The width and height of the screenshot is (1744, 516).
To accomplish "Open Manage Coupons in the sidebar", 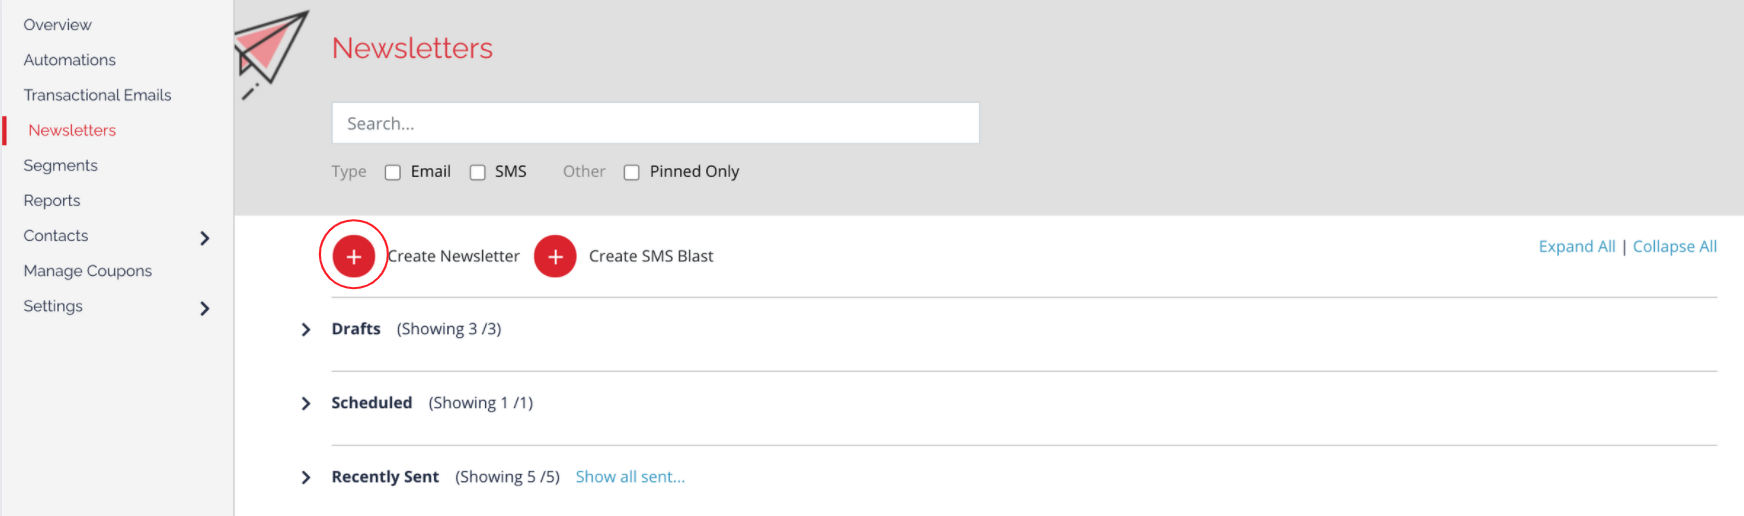I will [x=88, y=270].
